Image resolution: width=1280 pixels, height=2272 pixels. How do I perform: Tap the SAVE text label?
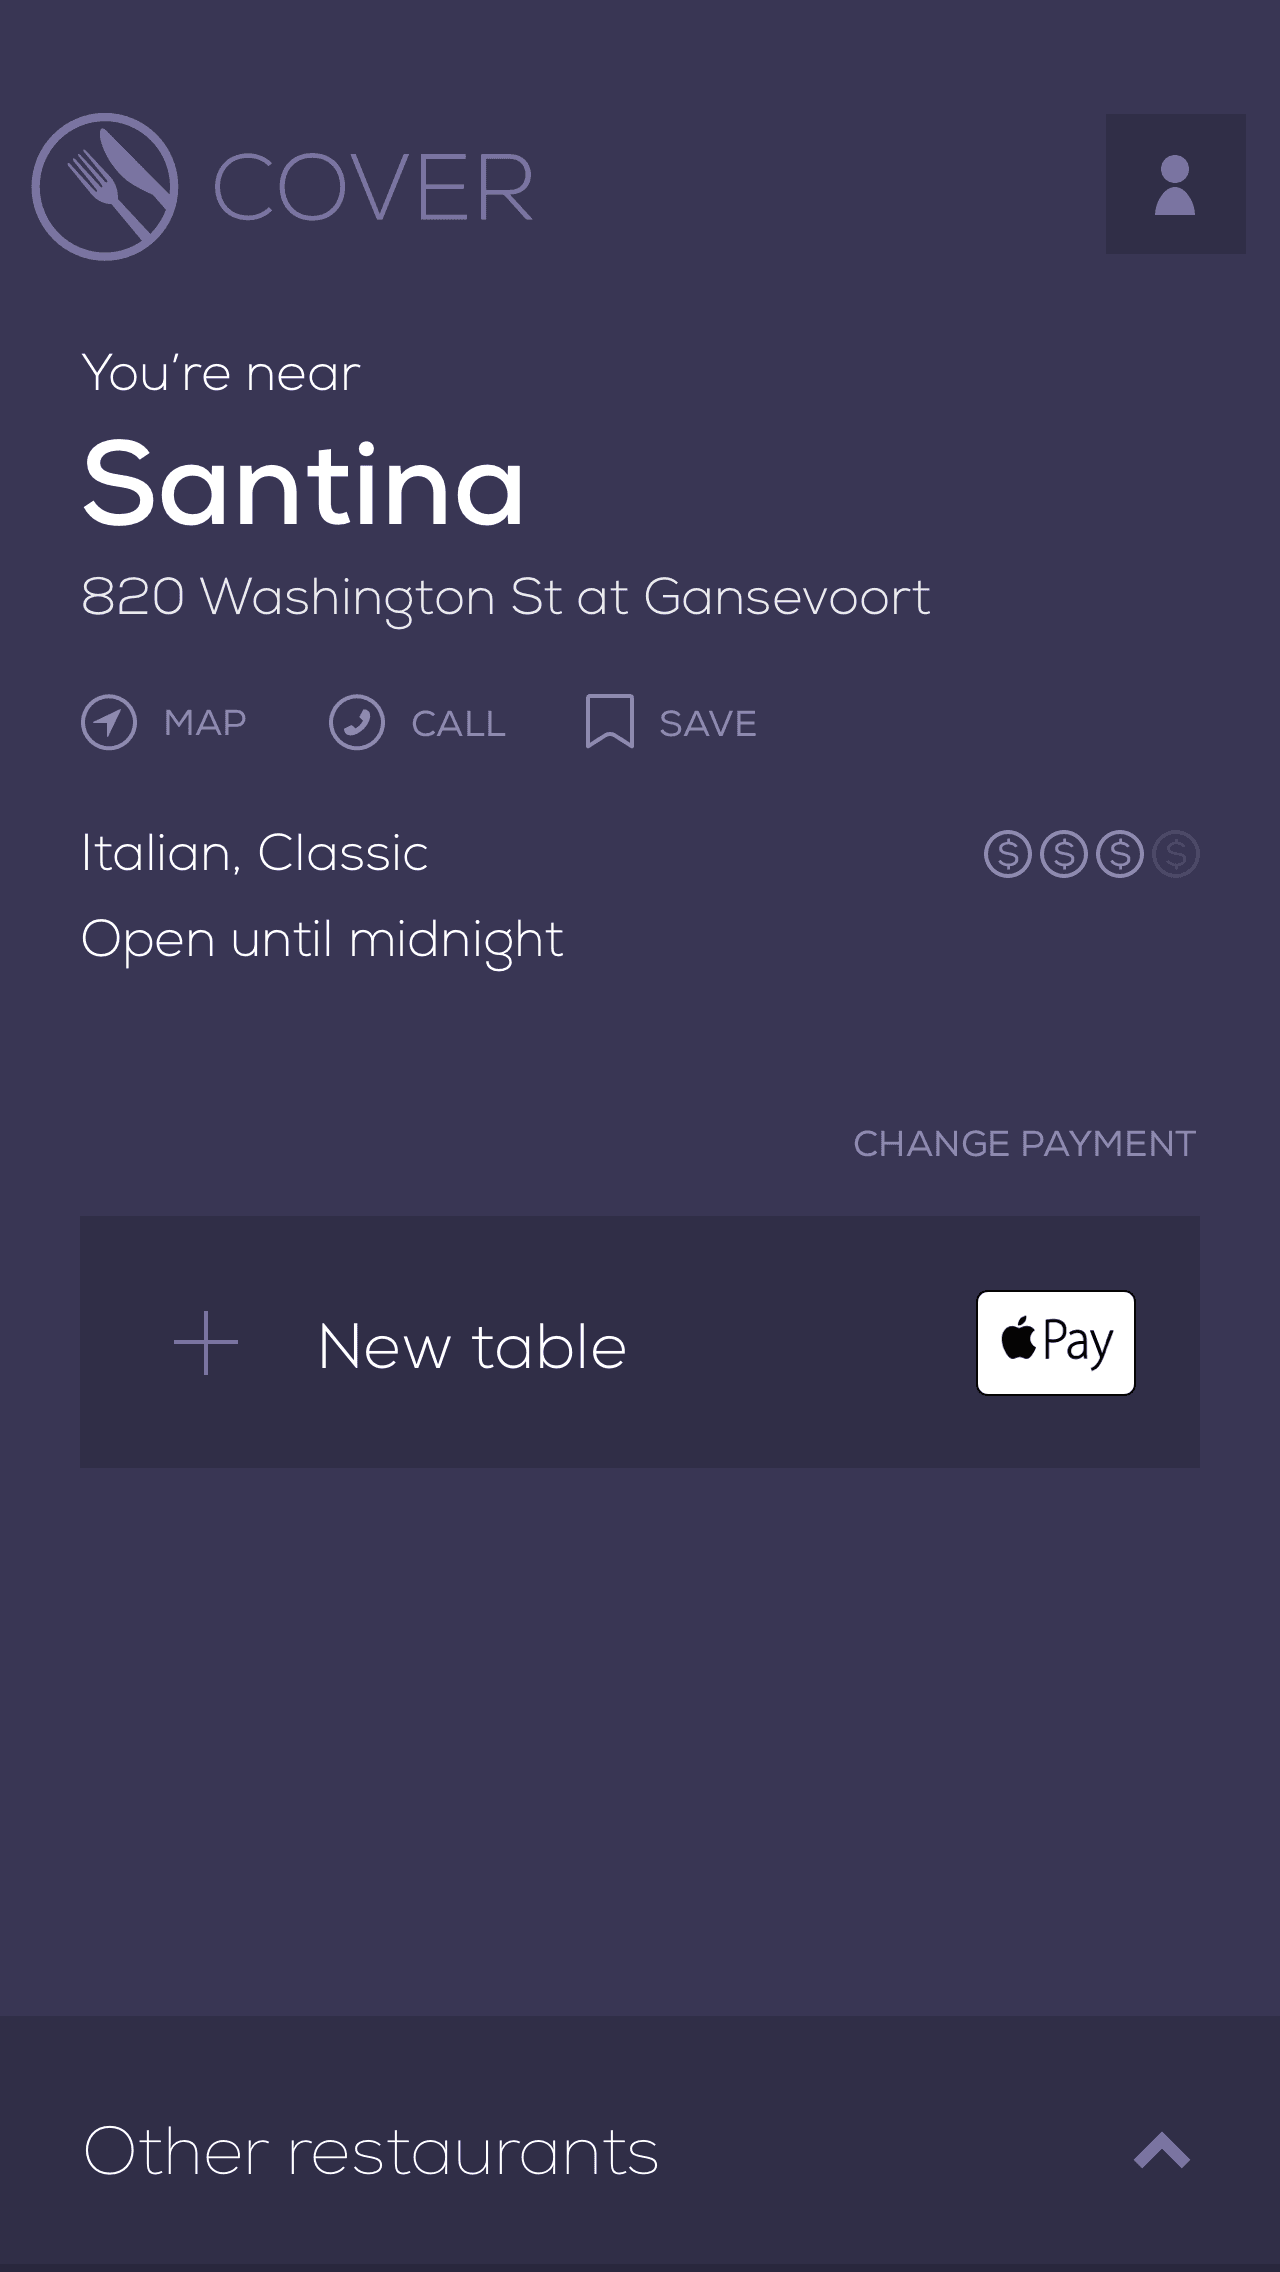click(708, 723)
